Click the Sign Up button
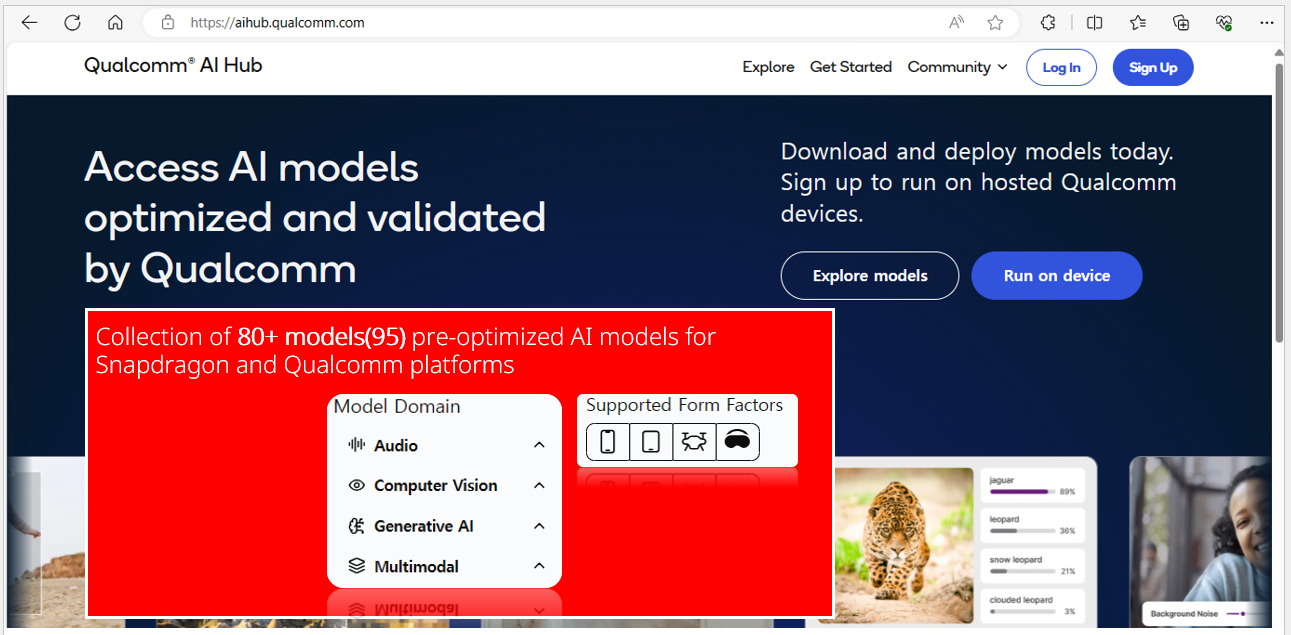The image size is (1291, 635). pos(1153,67)
